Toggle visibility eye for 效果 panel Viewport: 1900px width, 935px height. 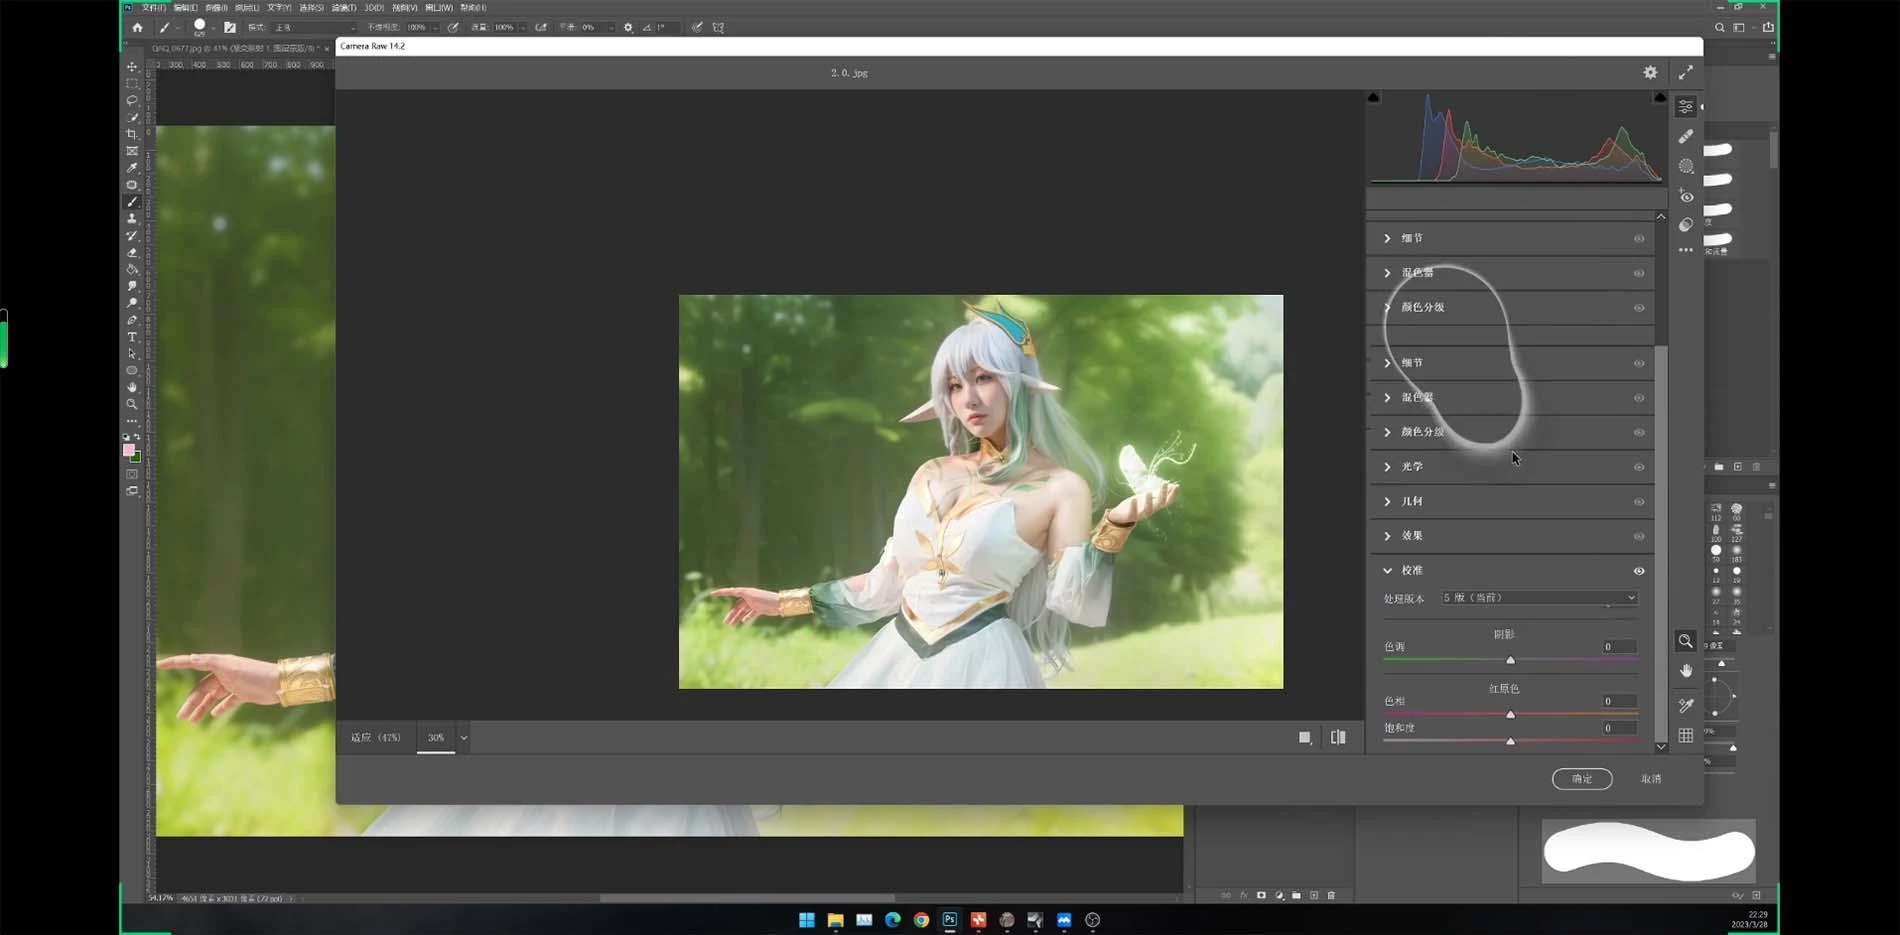(1639, 536)
